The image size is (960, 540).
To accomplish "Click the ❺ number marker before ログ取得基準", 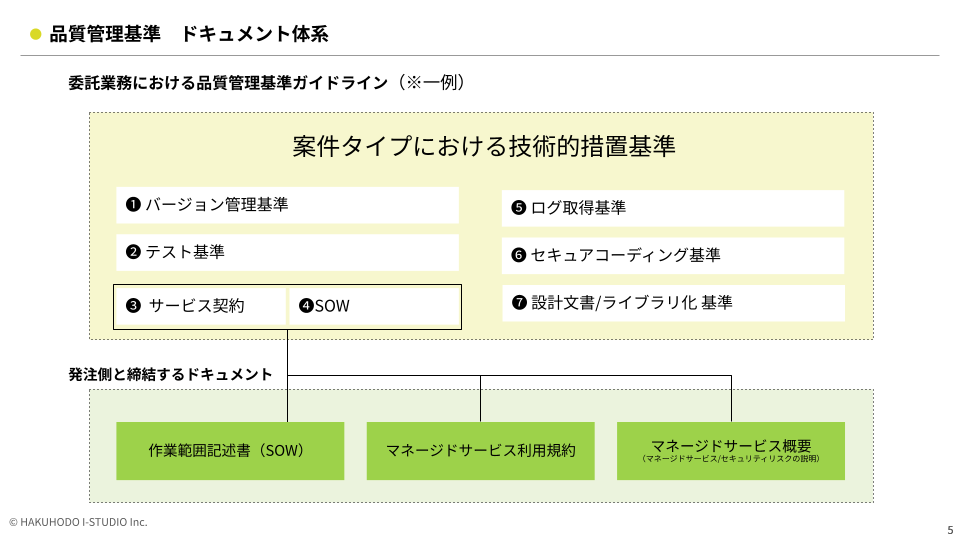I will pyautogui.click(x=518, y=208).
